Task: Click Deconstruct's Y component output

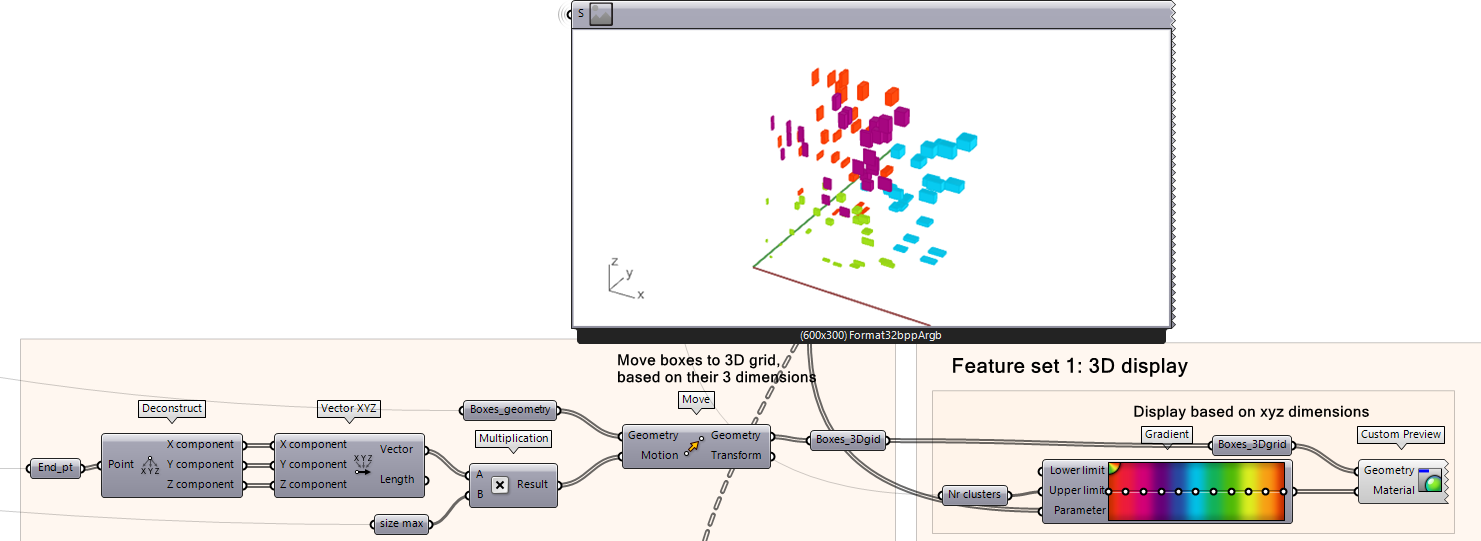Action: click(x=200, y=464)
